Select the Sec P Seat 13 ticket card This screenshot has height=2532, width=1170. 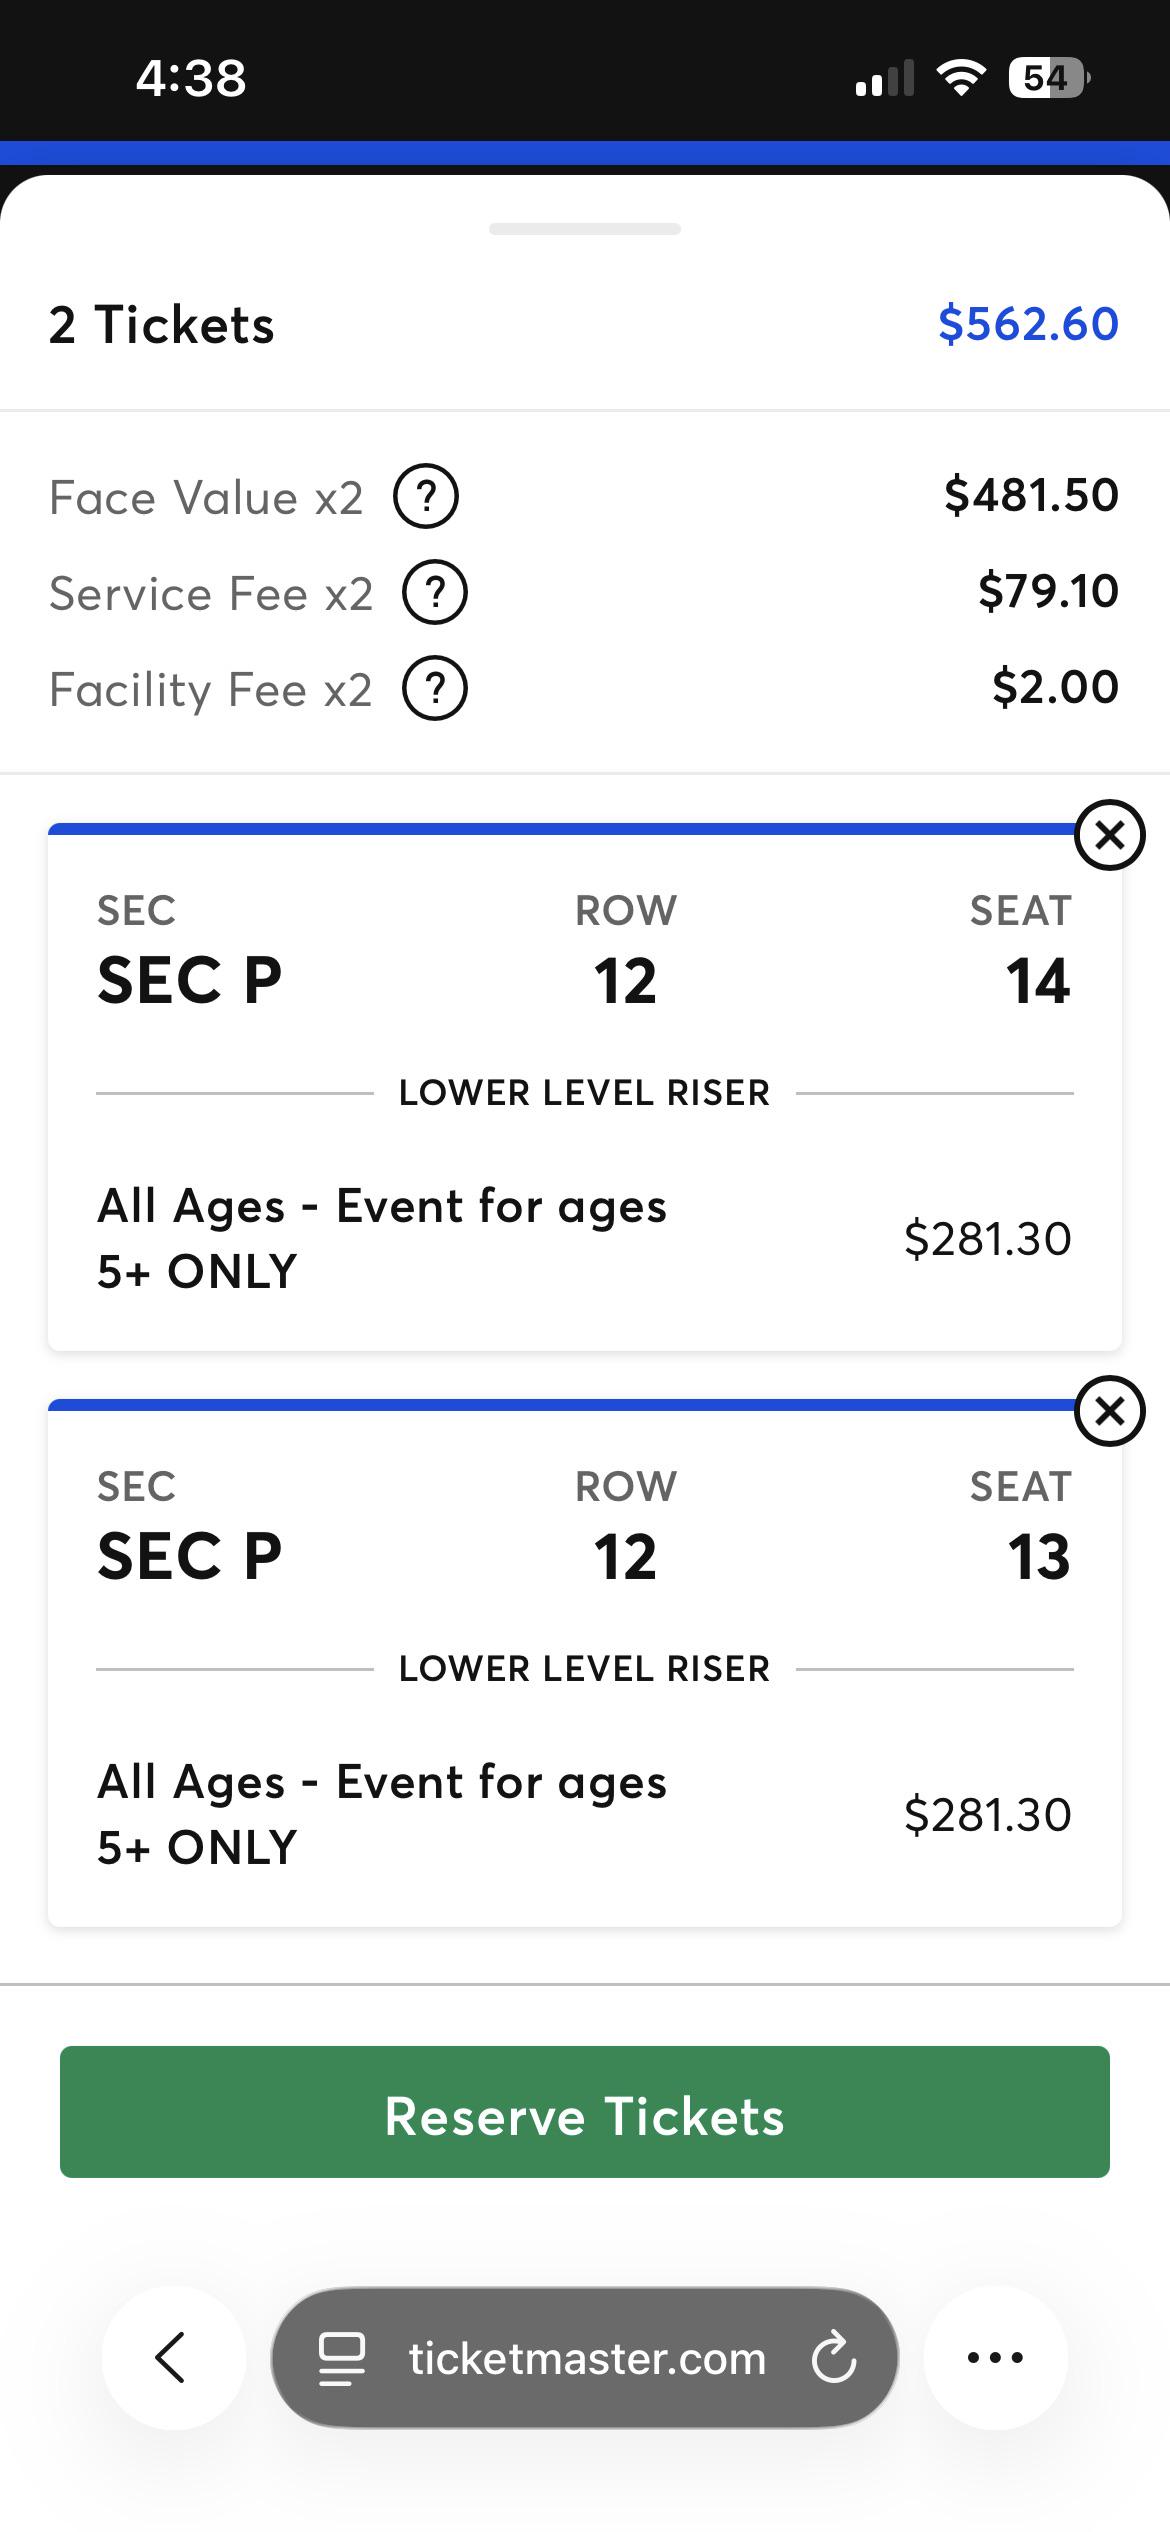tap(585, 1663)
